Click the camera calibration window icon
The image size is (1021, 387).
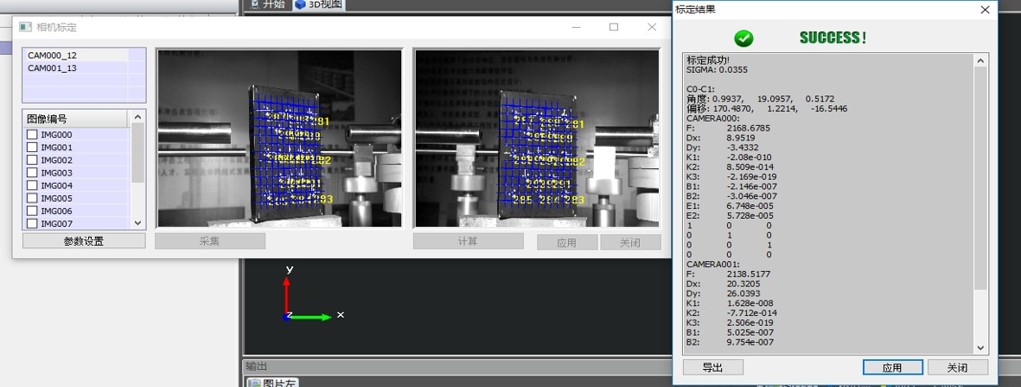pos(25,27)
